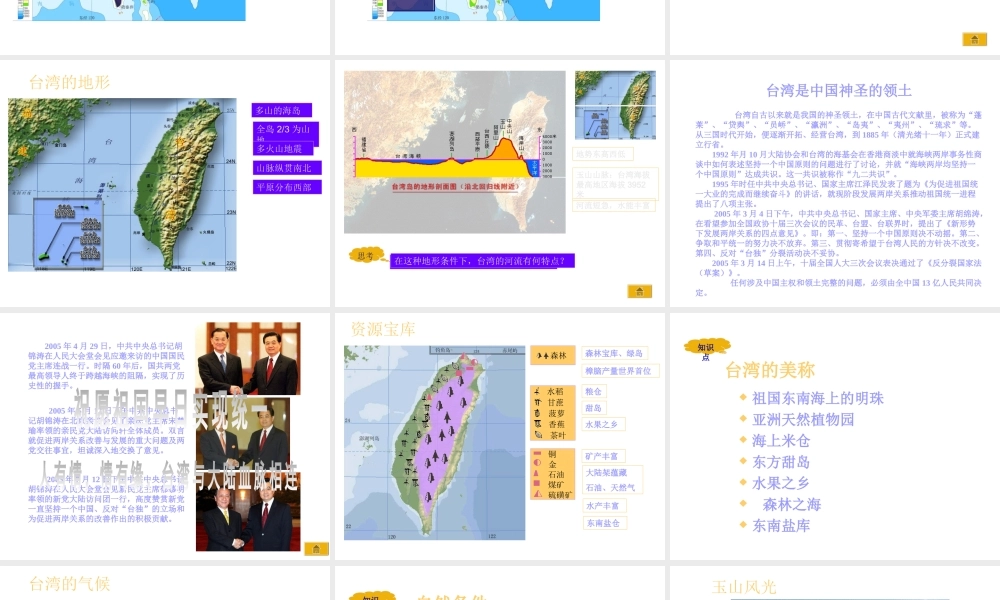
Task: Select the 资源宝库 slide thumbnail
Action: click(x=499, y=436)
